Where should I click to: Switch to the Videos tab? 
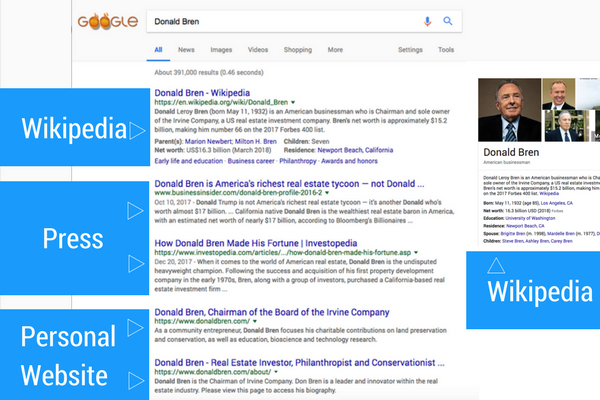[x=258, y=50]
